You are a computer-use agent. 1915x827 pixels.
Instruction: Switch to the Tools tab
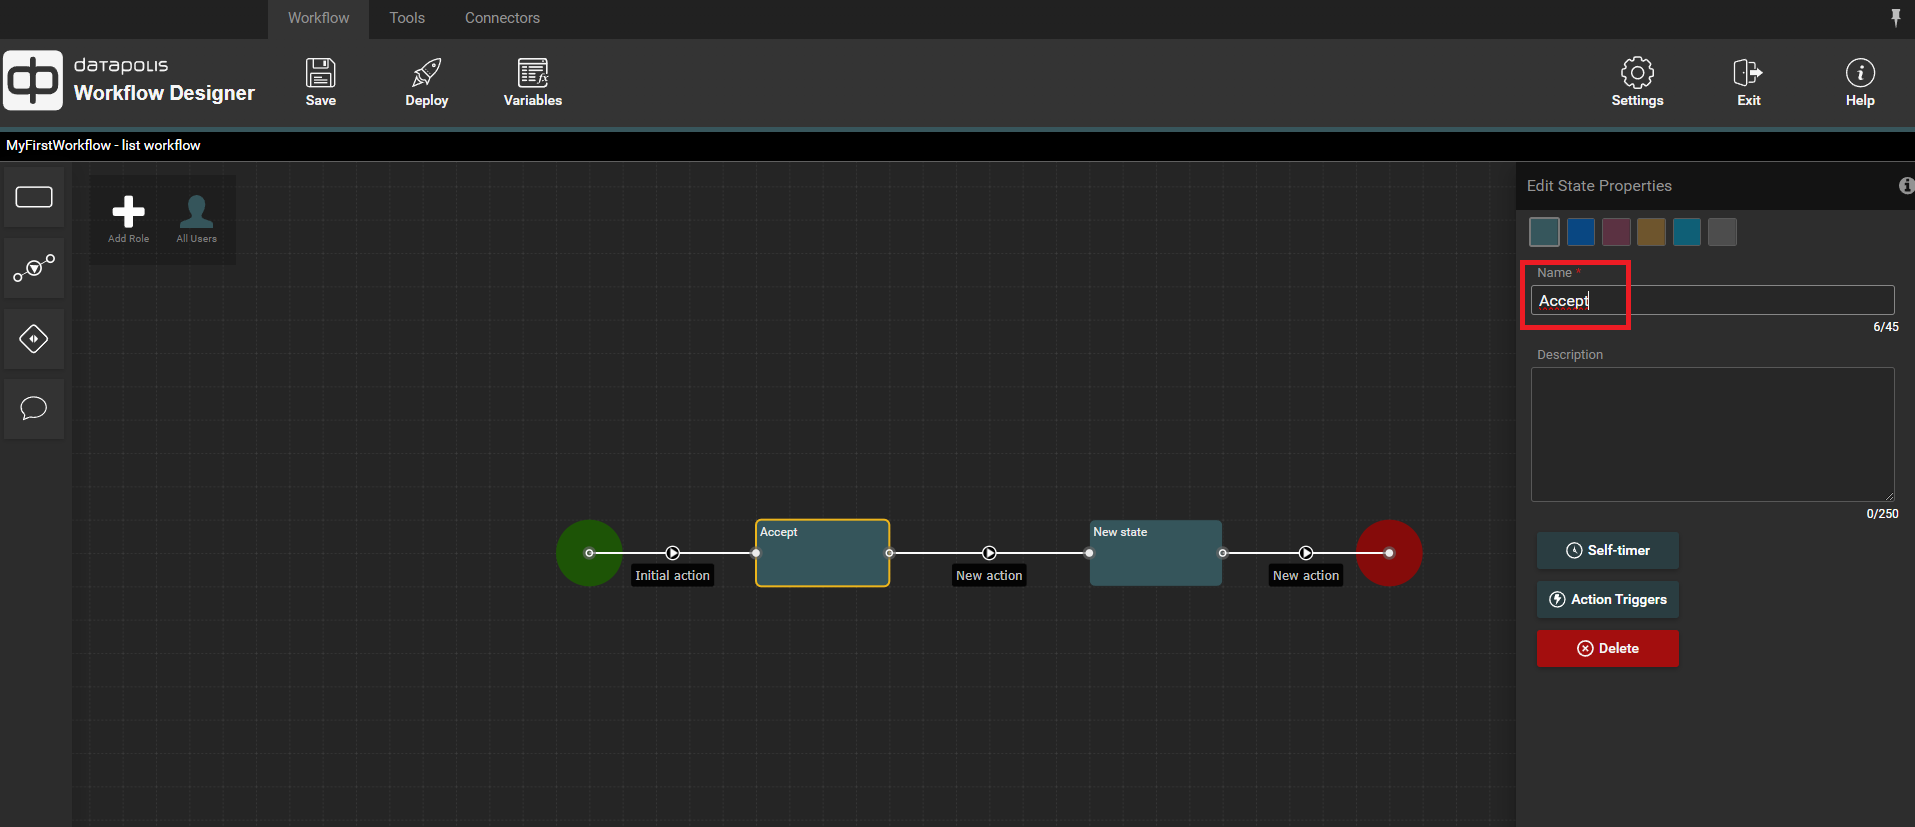click(x=407, y=18)
